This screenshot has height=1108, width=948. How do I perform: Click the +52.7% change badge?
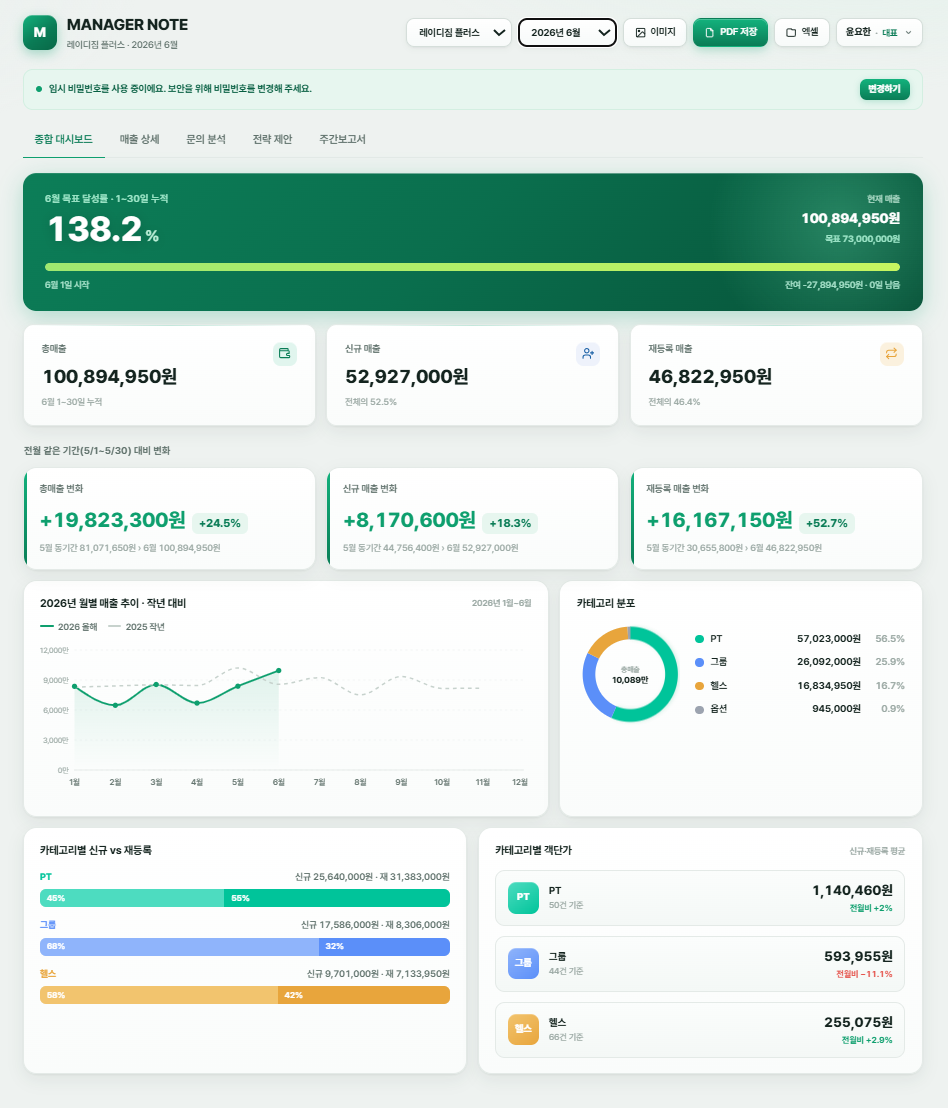(x=826, y=524)
